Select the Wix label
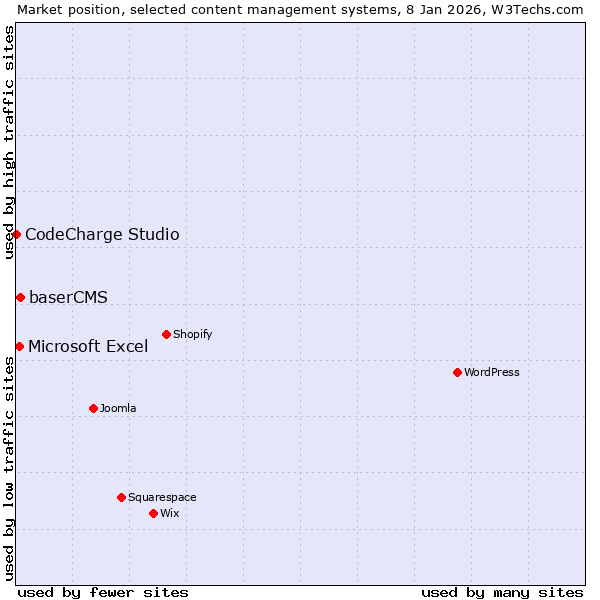 click(170, 513)
